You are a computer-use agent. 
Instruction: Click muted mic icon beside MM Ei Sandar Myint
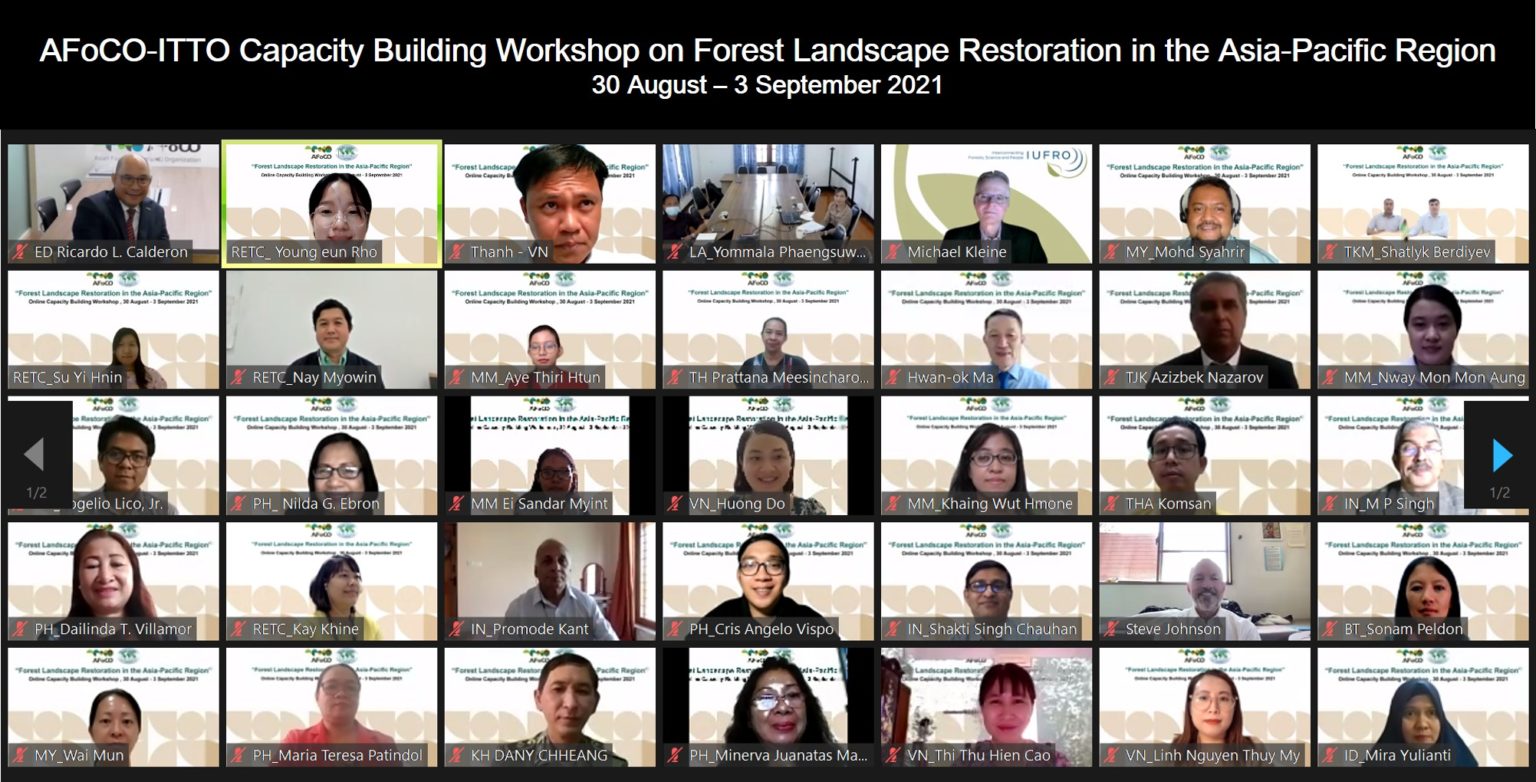pyautogui.click(x=456, y=503)
